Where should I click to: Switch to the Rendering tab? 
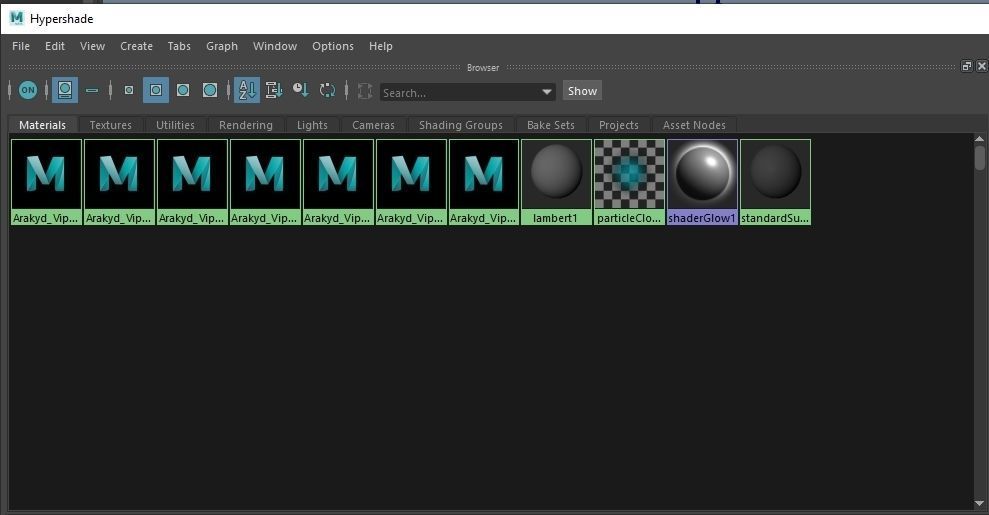click(246, 125)
